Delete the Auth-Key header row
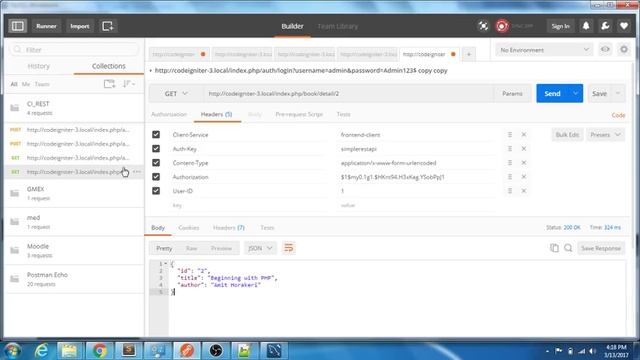Viewport: 640px width, 360px height. tap(524, 149)
